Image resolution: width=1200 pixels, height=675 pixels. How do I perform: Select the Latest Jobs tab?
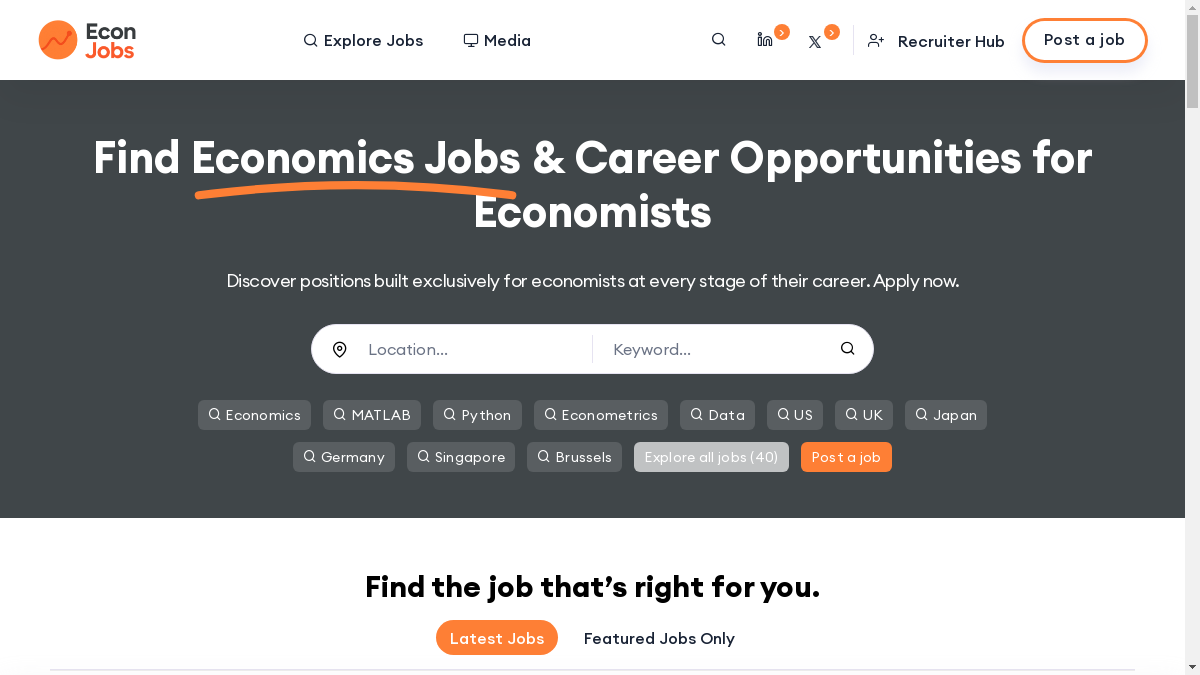coord(497,638)
